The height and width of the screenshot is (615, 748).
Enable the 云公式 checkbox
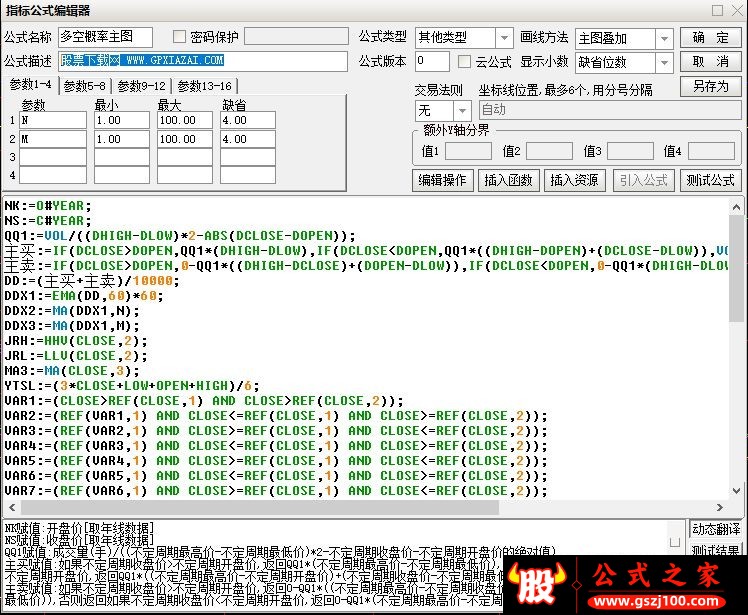(464, 62)
